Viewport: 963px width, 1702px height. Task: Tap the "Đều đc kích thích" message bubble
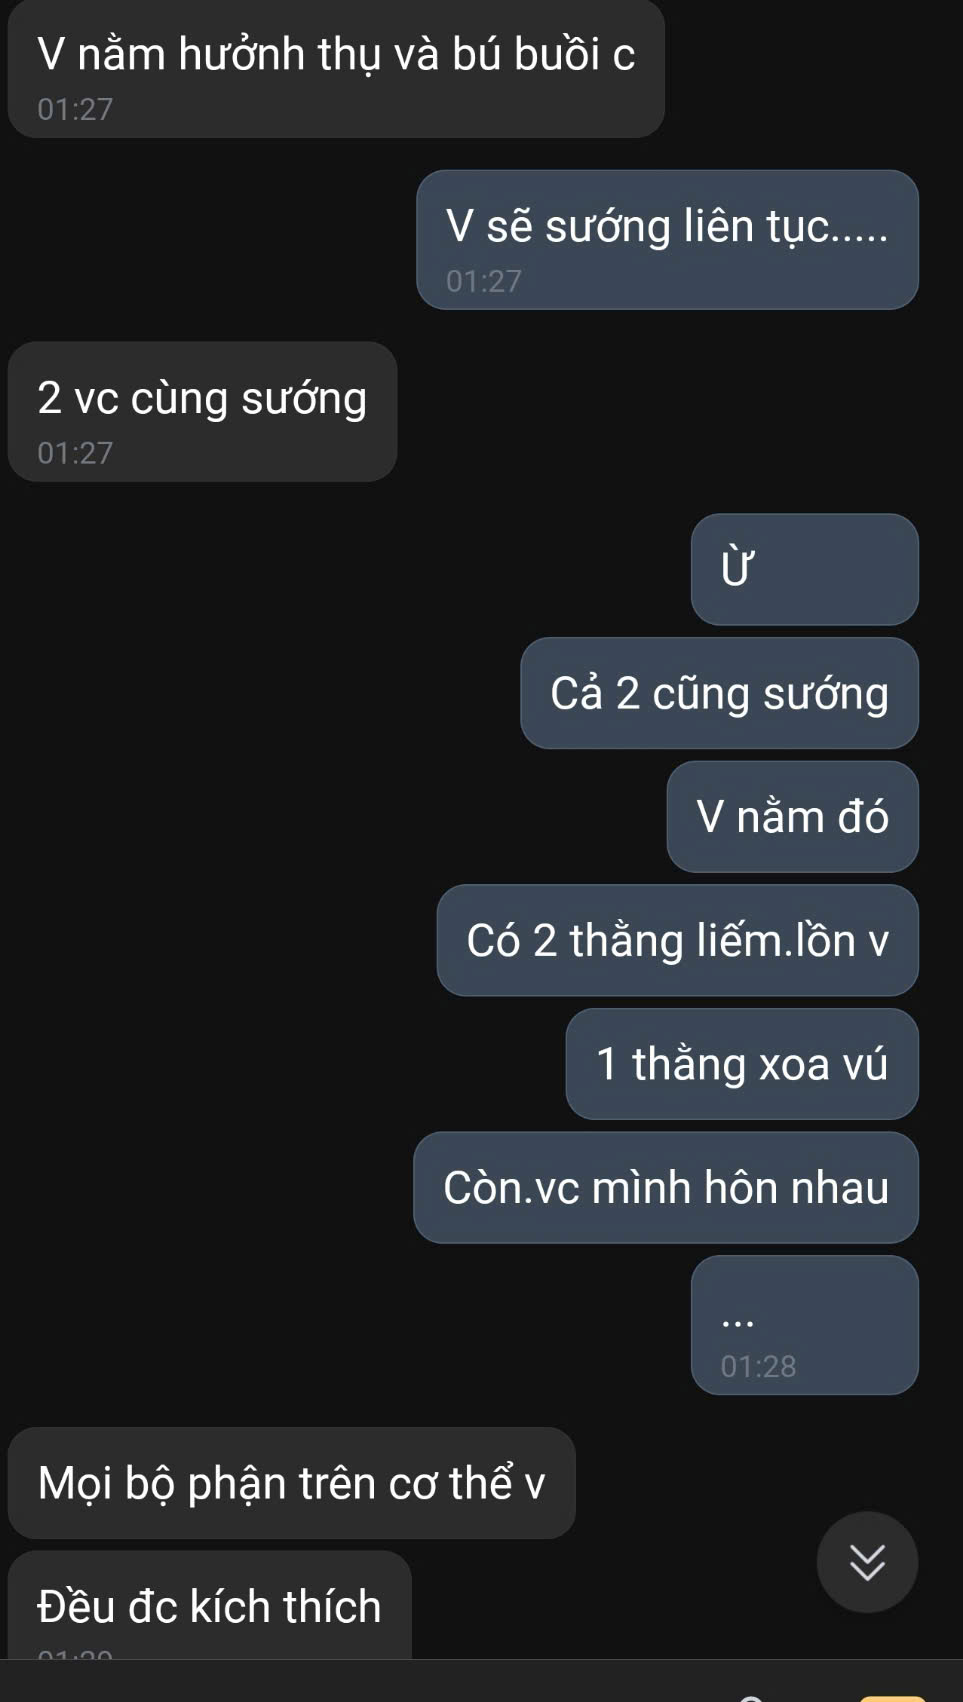tap(209, 1605)
